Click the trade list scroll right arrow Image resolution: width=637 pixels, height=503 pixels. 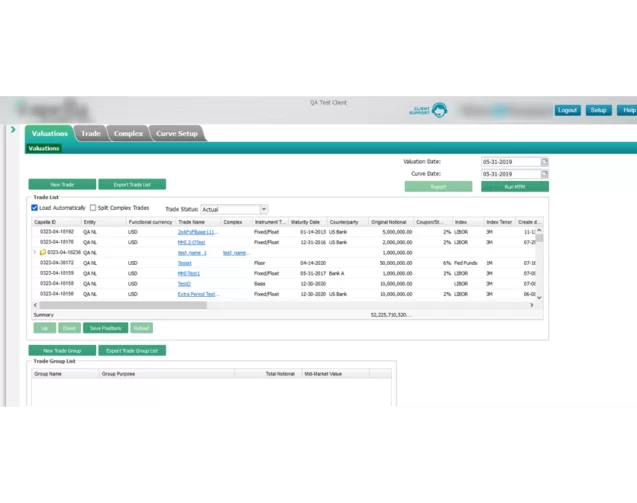(532, 305)
